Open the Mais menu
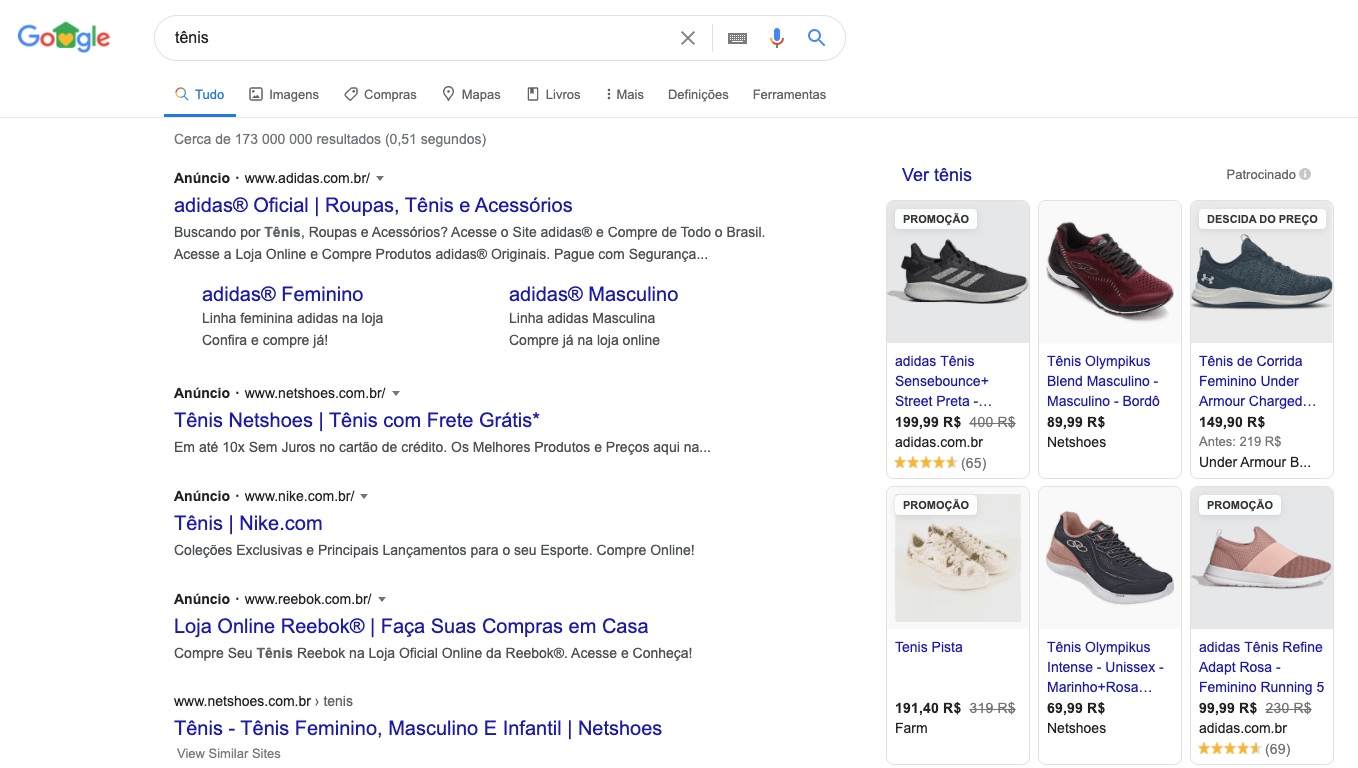 (x=624, y=94)
